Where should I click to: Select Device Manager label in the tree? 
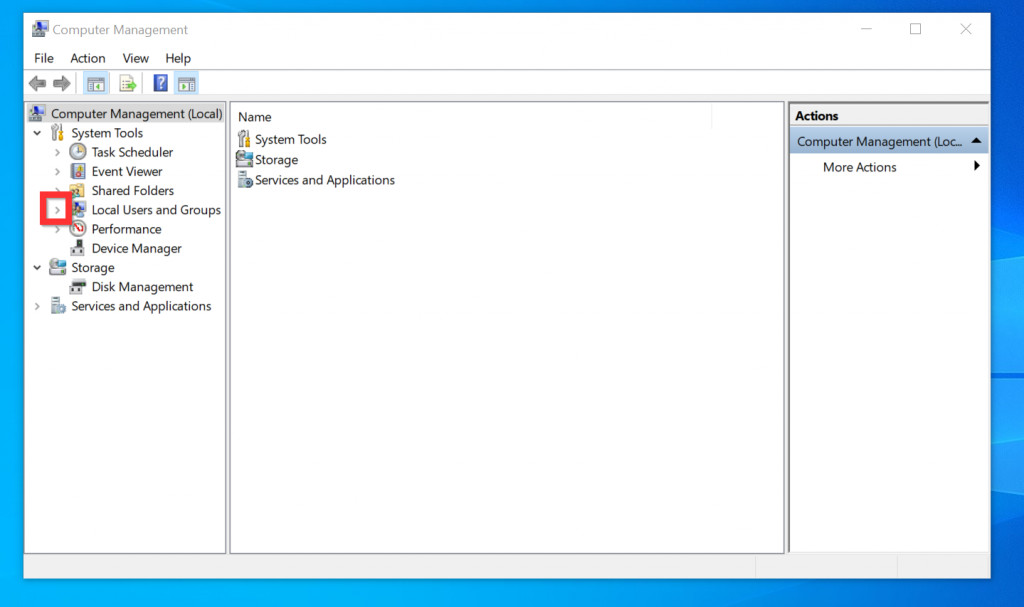click(x=136, y=248)
